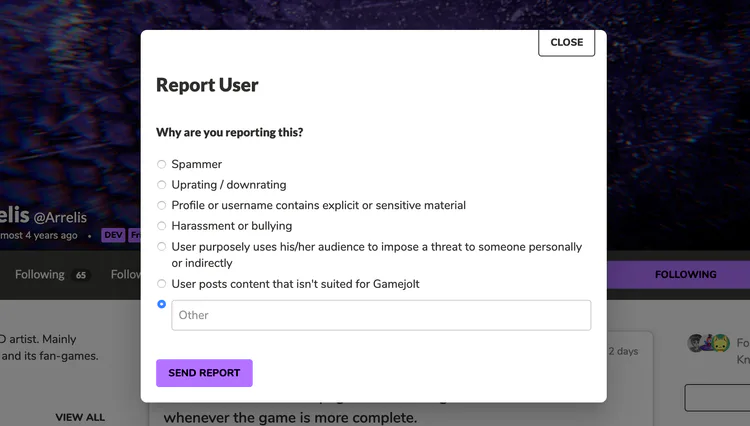Click the purple FOLLOWING button
This screenshot has width=750, height=426.
click(685, 274)
